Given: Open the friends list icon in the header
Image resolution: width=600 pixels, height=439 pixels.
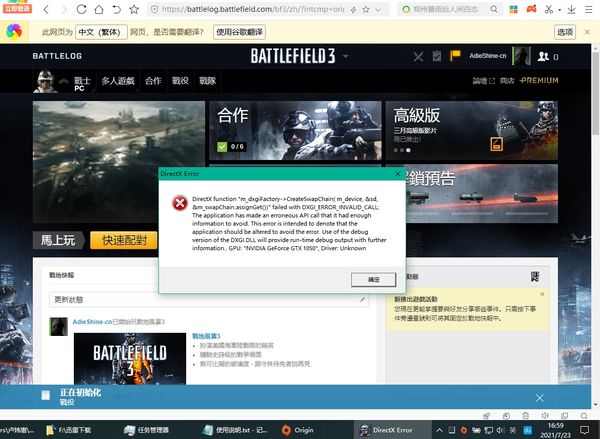Looking at the screenshot, I should click(x=543, y=57).
